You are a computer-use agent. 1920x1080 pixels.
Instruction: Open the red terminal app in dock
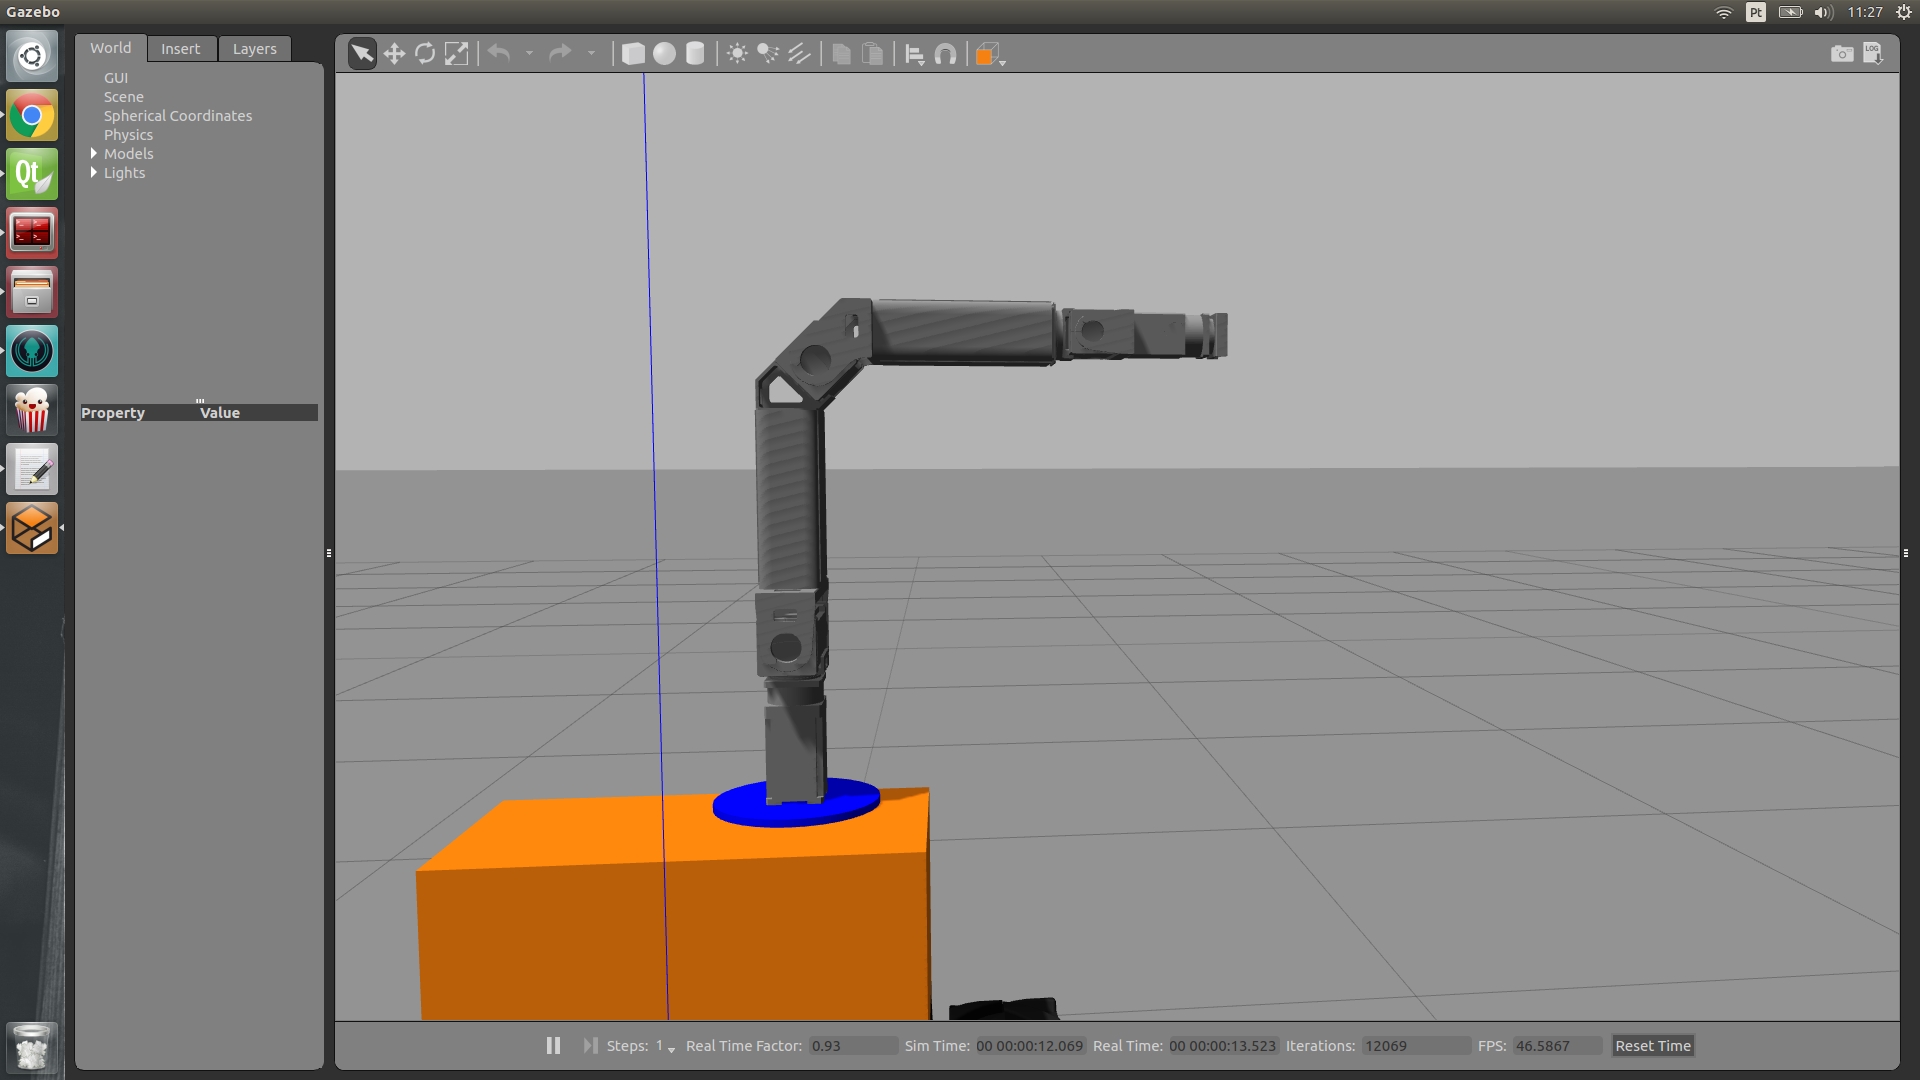(x=32, y=233)
